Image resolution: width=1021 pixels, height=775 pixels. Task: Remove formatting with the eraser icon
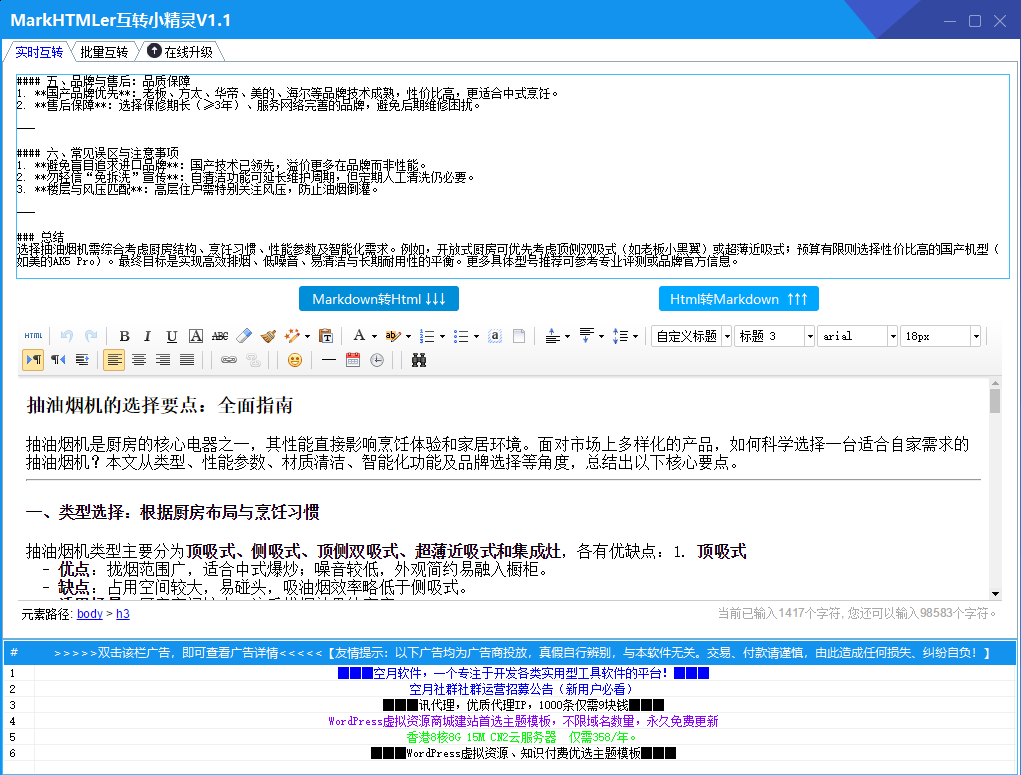click(x=245, y=337)
